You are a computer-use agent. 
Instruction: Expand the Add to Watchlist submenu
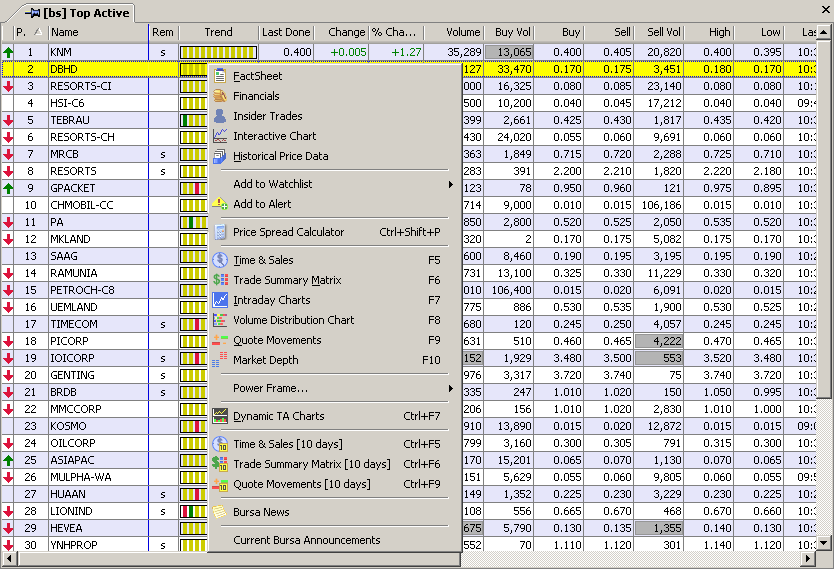coord(451,184)
